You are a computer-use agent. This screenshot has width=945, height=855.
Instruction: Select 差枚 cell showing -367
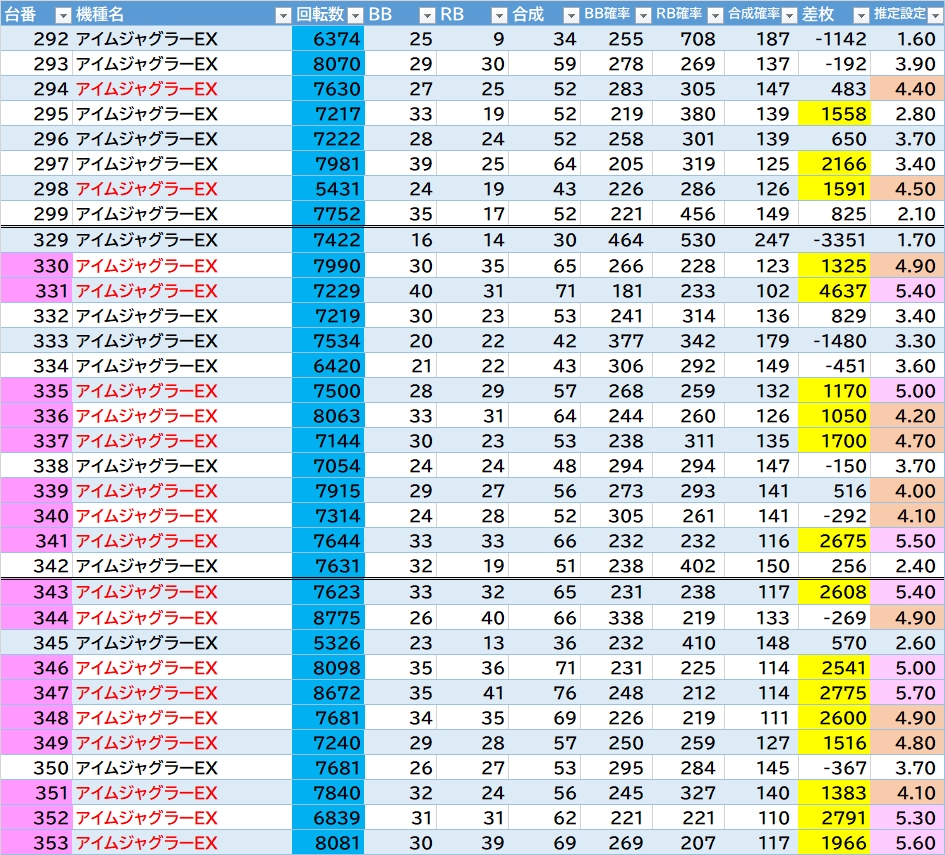click(x=835, y=768)
